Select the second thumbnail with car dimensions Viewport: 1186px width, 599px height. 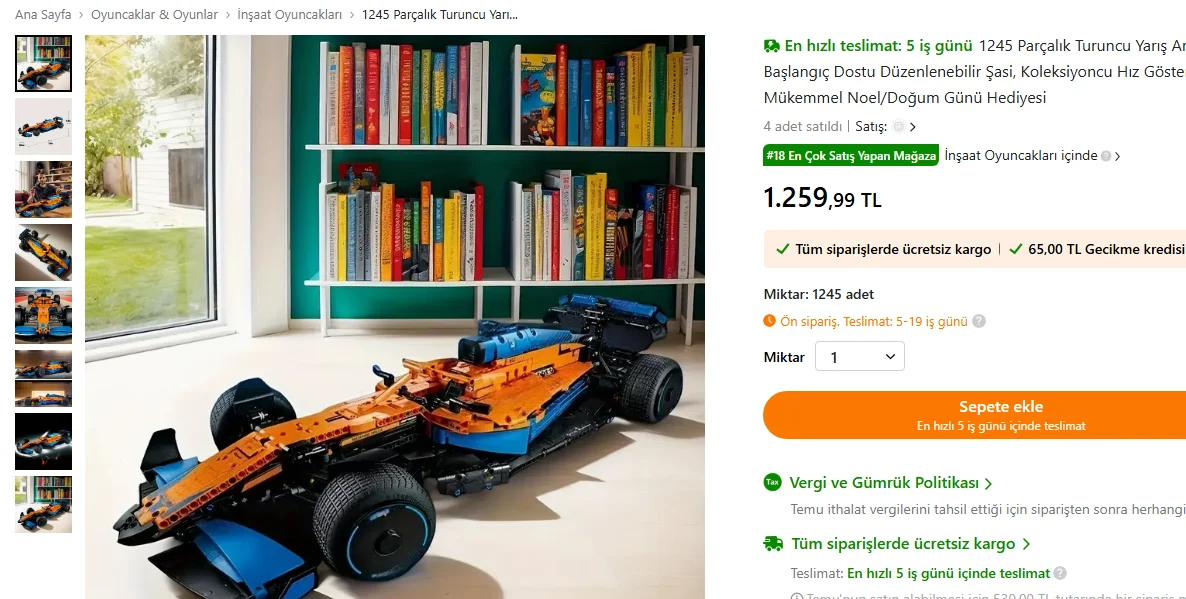pyautogui.click(x=44, y=126)
